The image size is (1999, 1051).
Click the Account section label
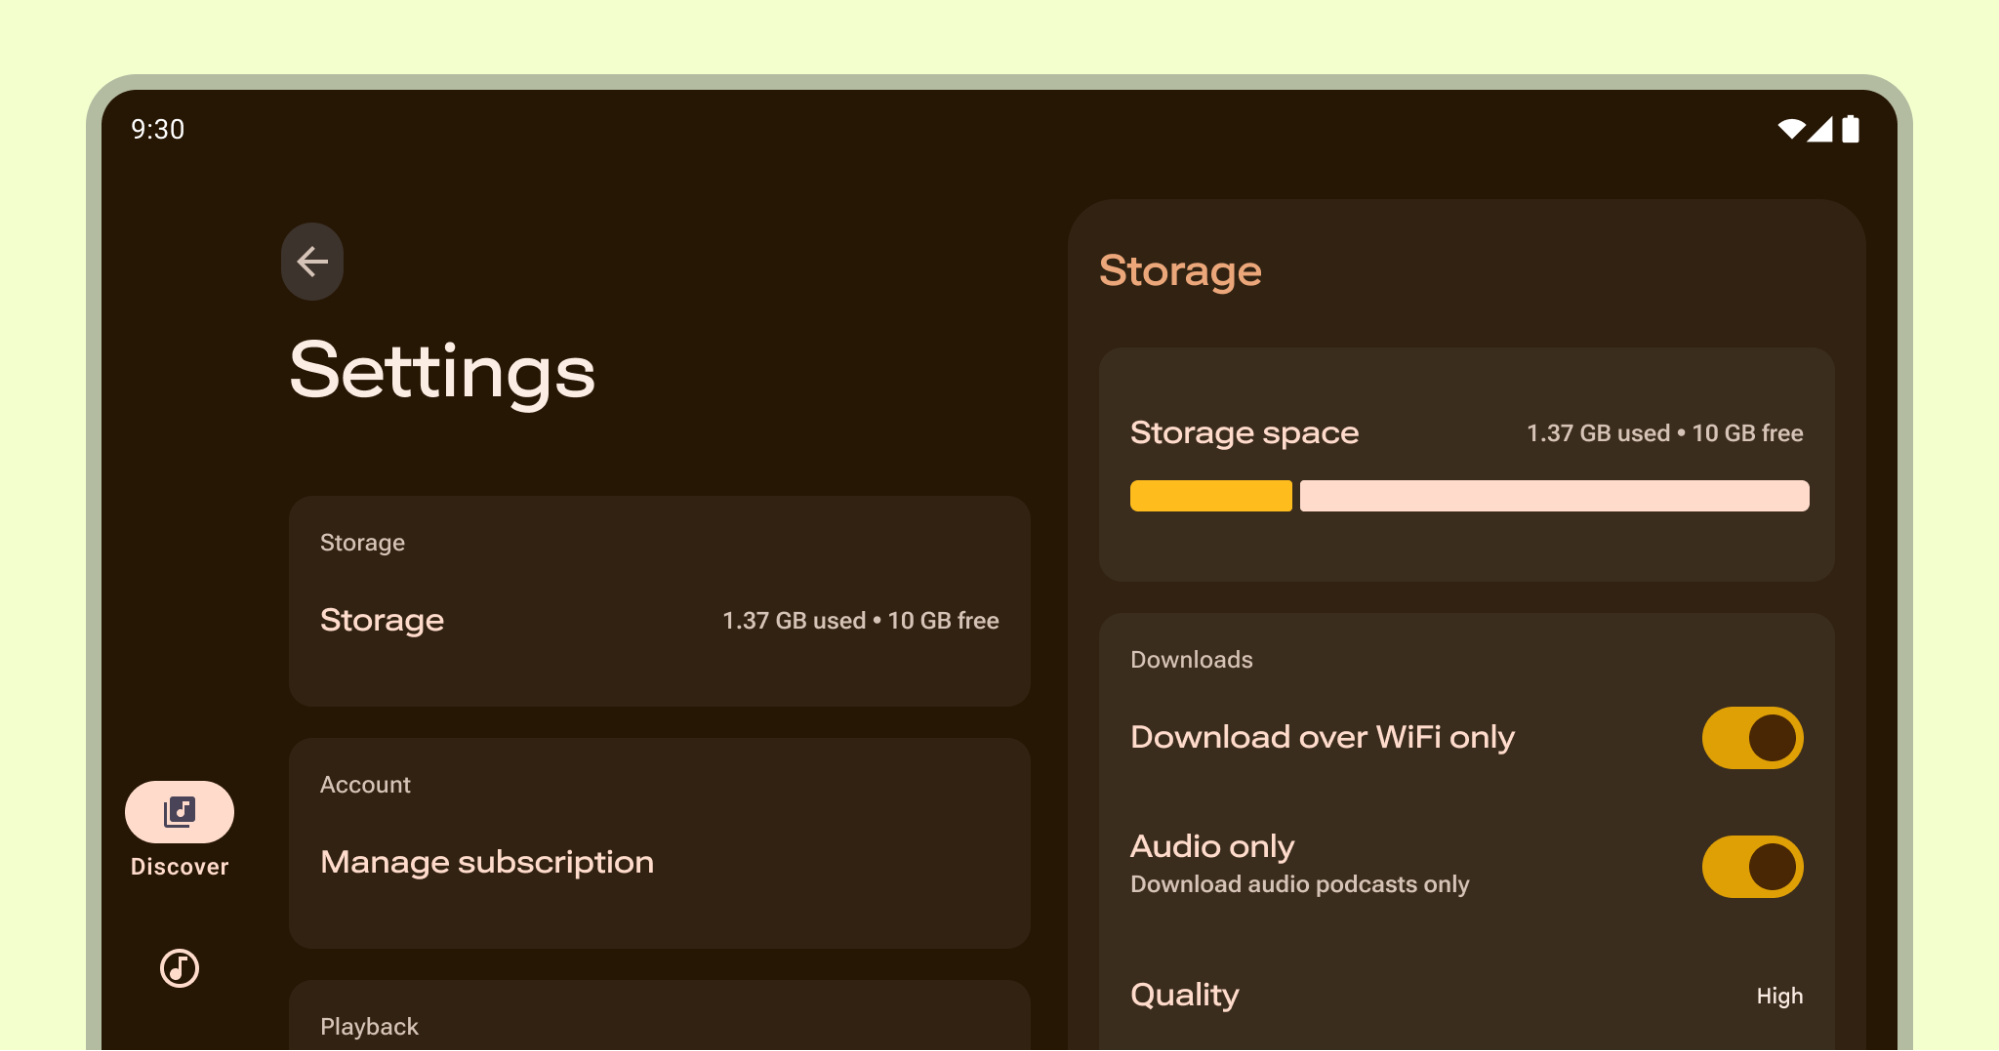(x=365, y=785)
